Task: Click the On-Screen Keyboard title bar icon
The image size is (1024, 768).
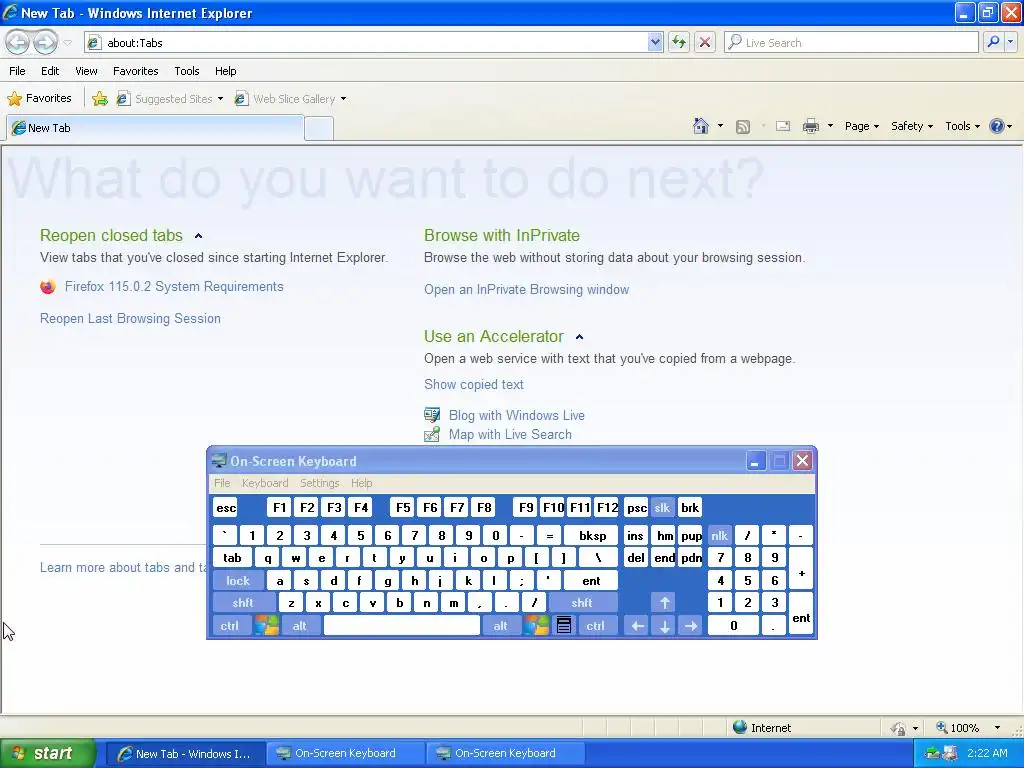Action: [x=219, y=461]
